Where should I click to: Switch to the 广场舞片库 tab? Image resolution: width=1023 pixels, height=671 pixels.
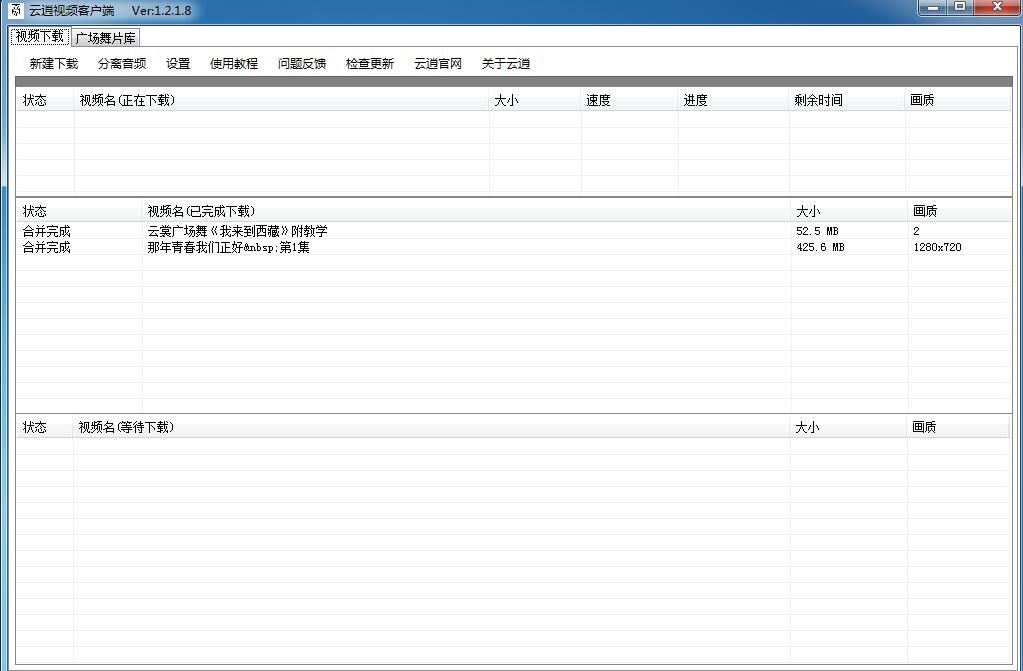point(106,36)
